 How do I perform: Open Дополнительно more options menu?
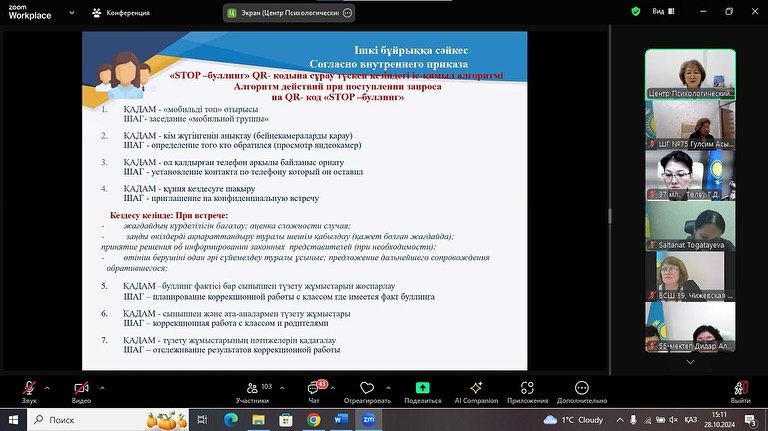(x=582, y=388)
